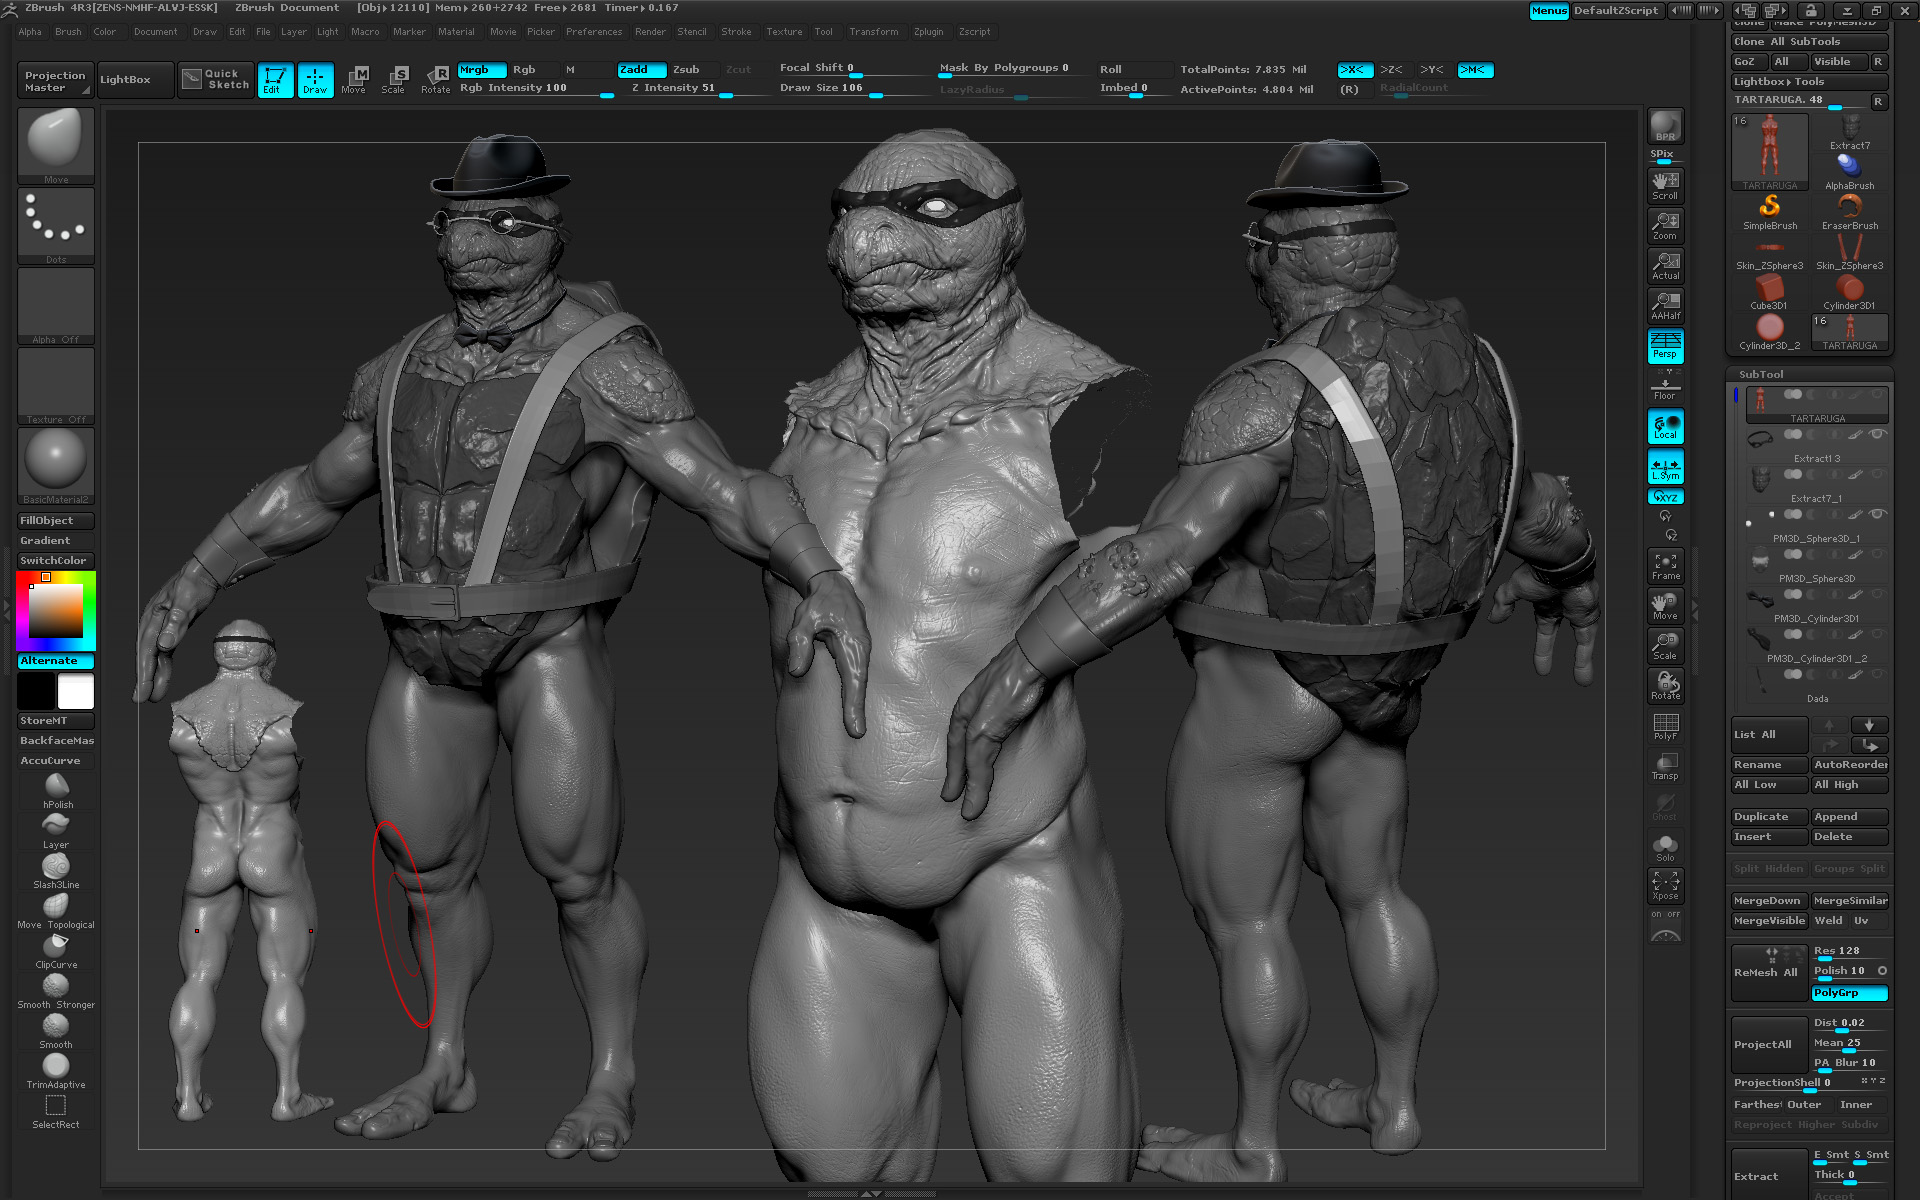Select the Scroll canvas tool
The width and height of the screenshot is (1920, 1200).
coord(1665,186)
